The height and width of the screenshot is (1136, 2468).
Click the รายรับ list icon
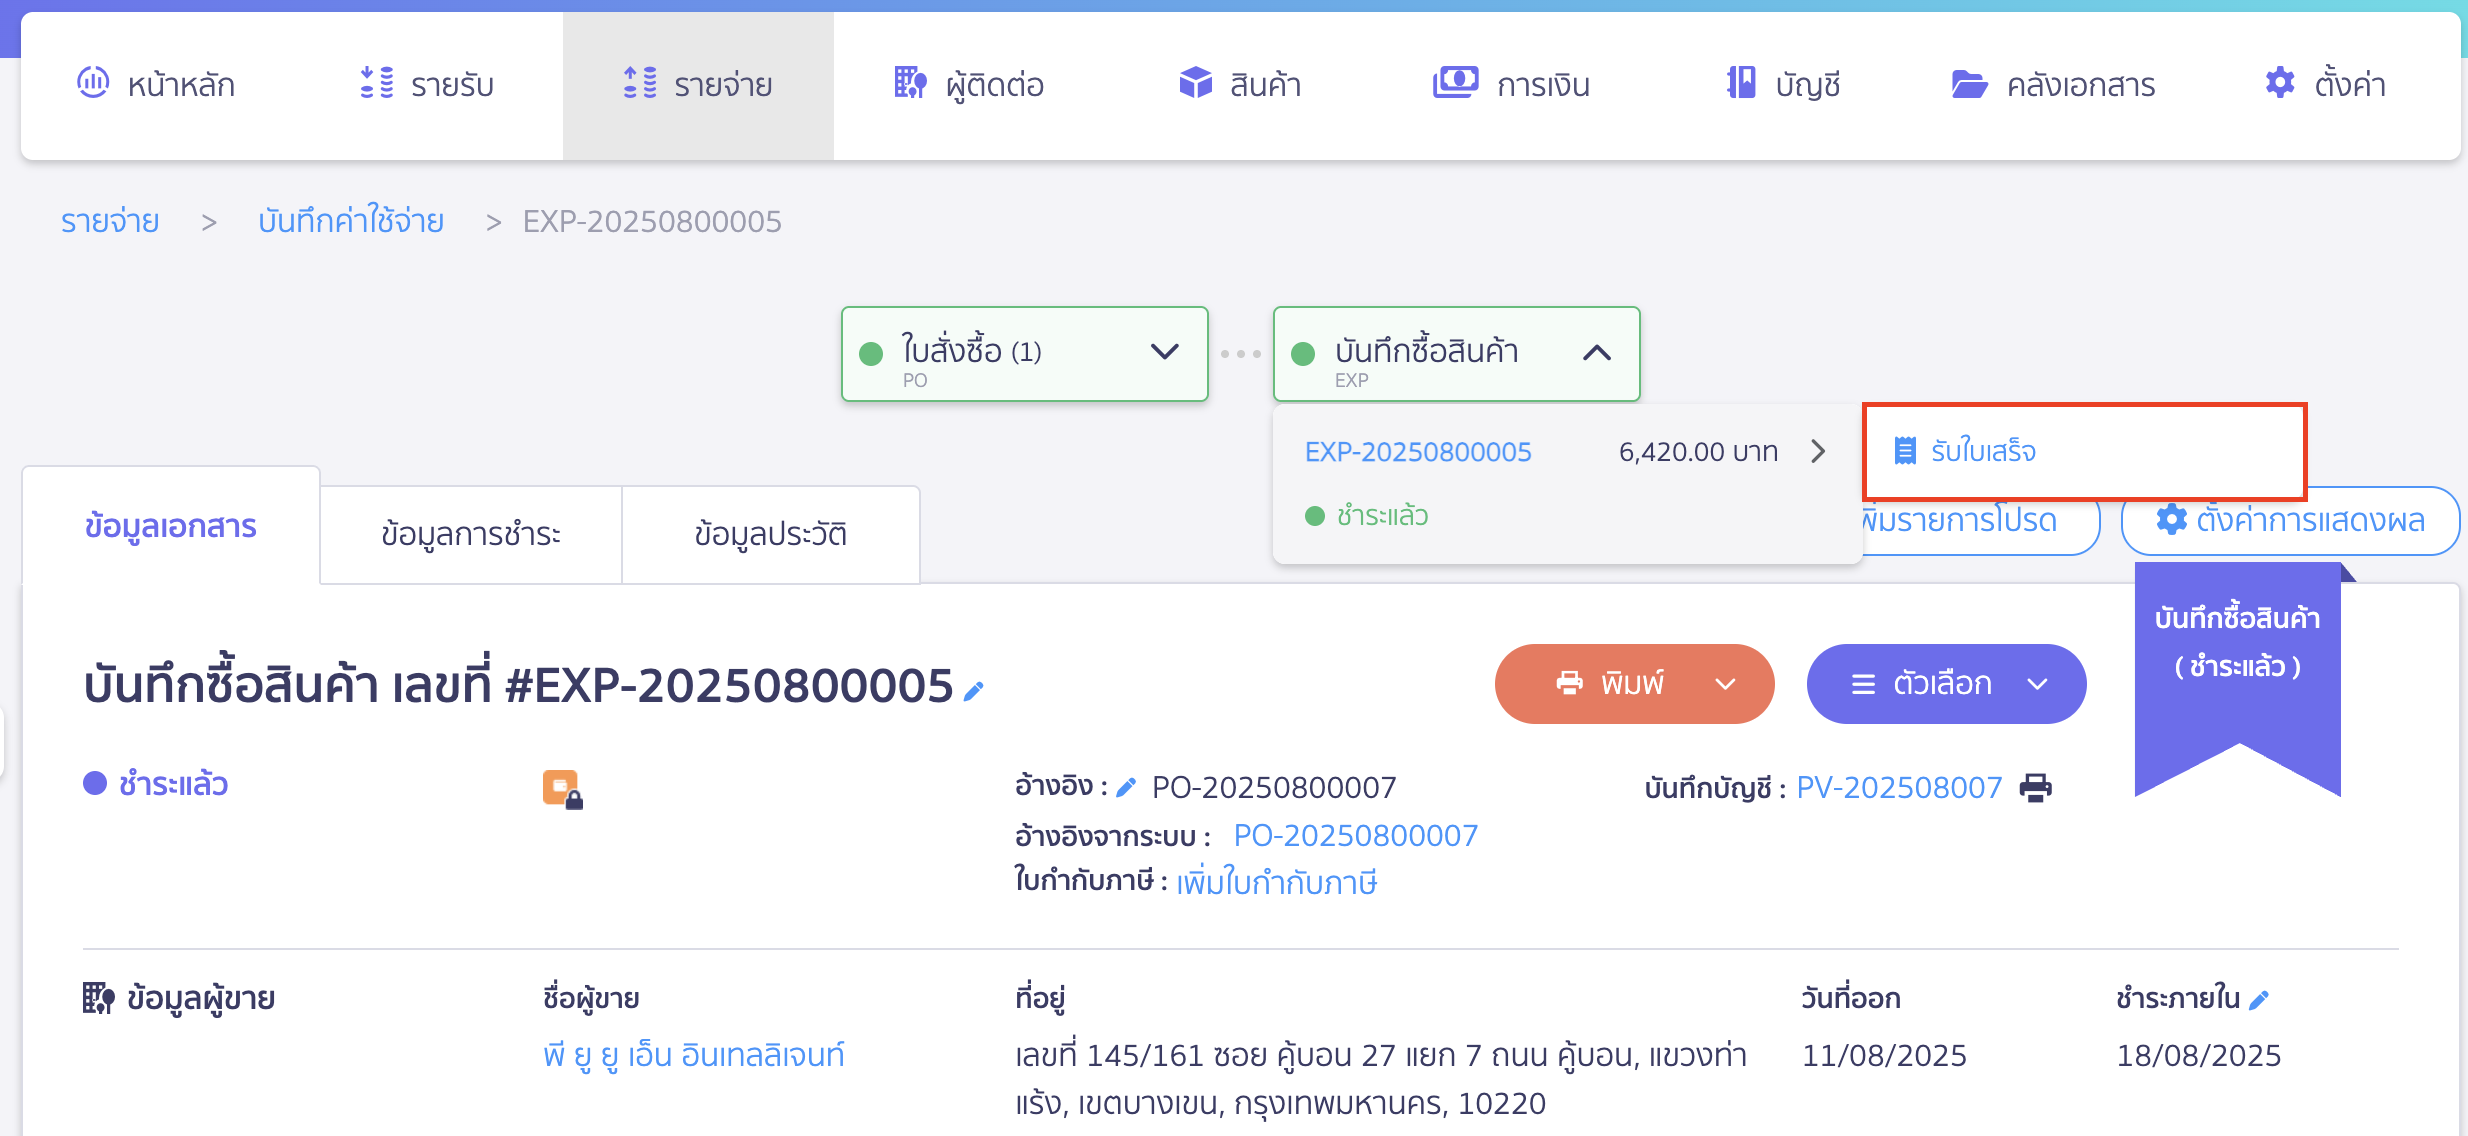(377, 82)
